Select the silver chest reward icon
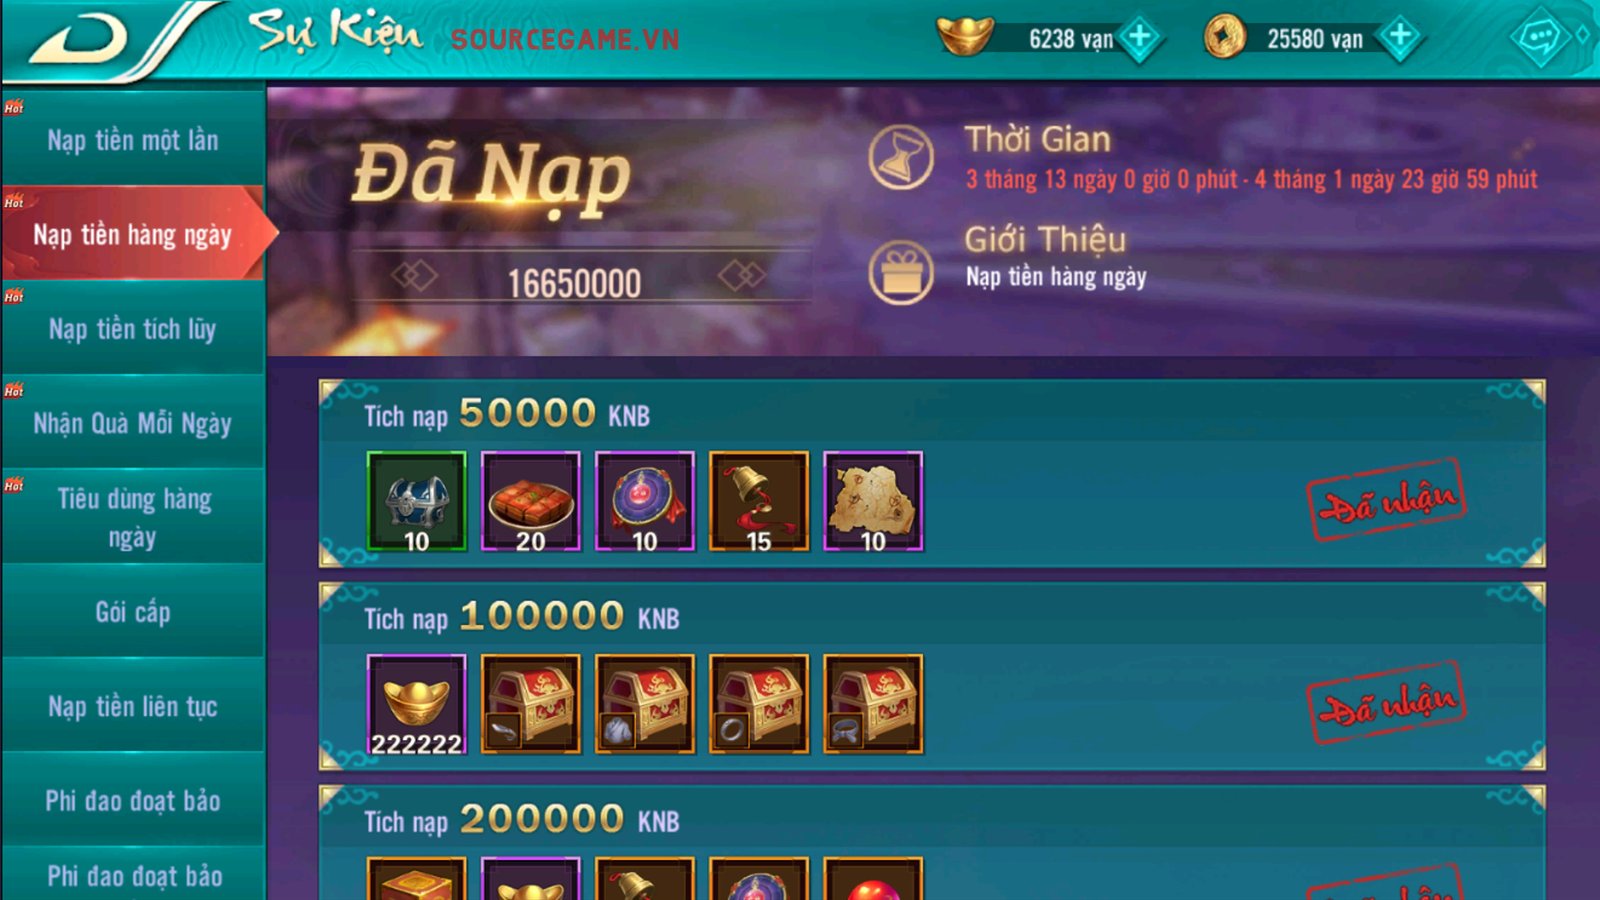The height and width of the screenshot is (900, 1600). (417, 501)
